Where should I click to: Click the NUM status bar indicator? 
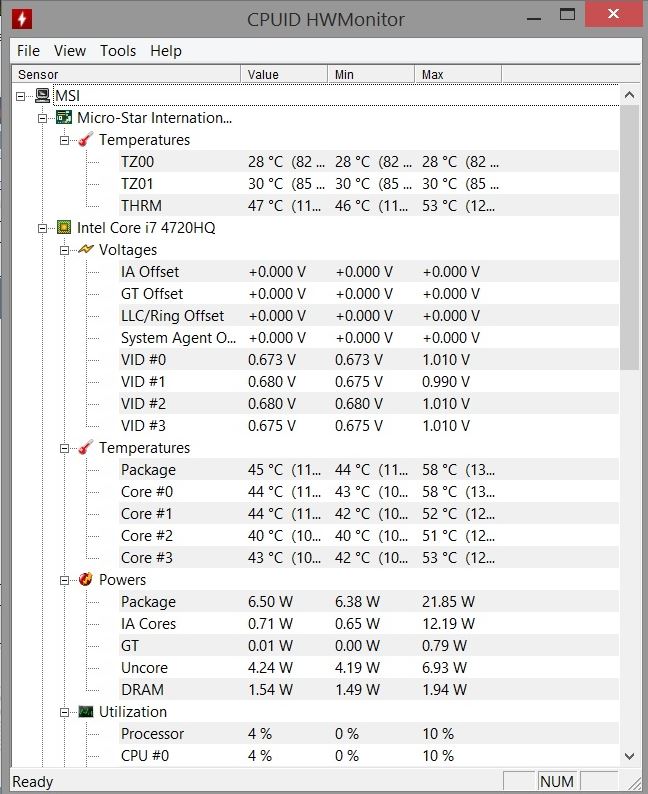(x=557, y=781)
